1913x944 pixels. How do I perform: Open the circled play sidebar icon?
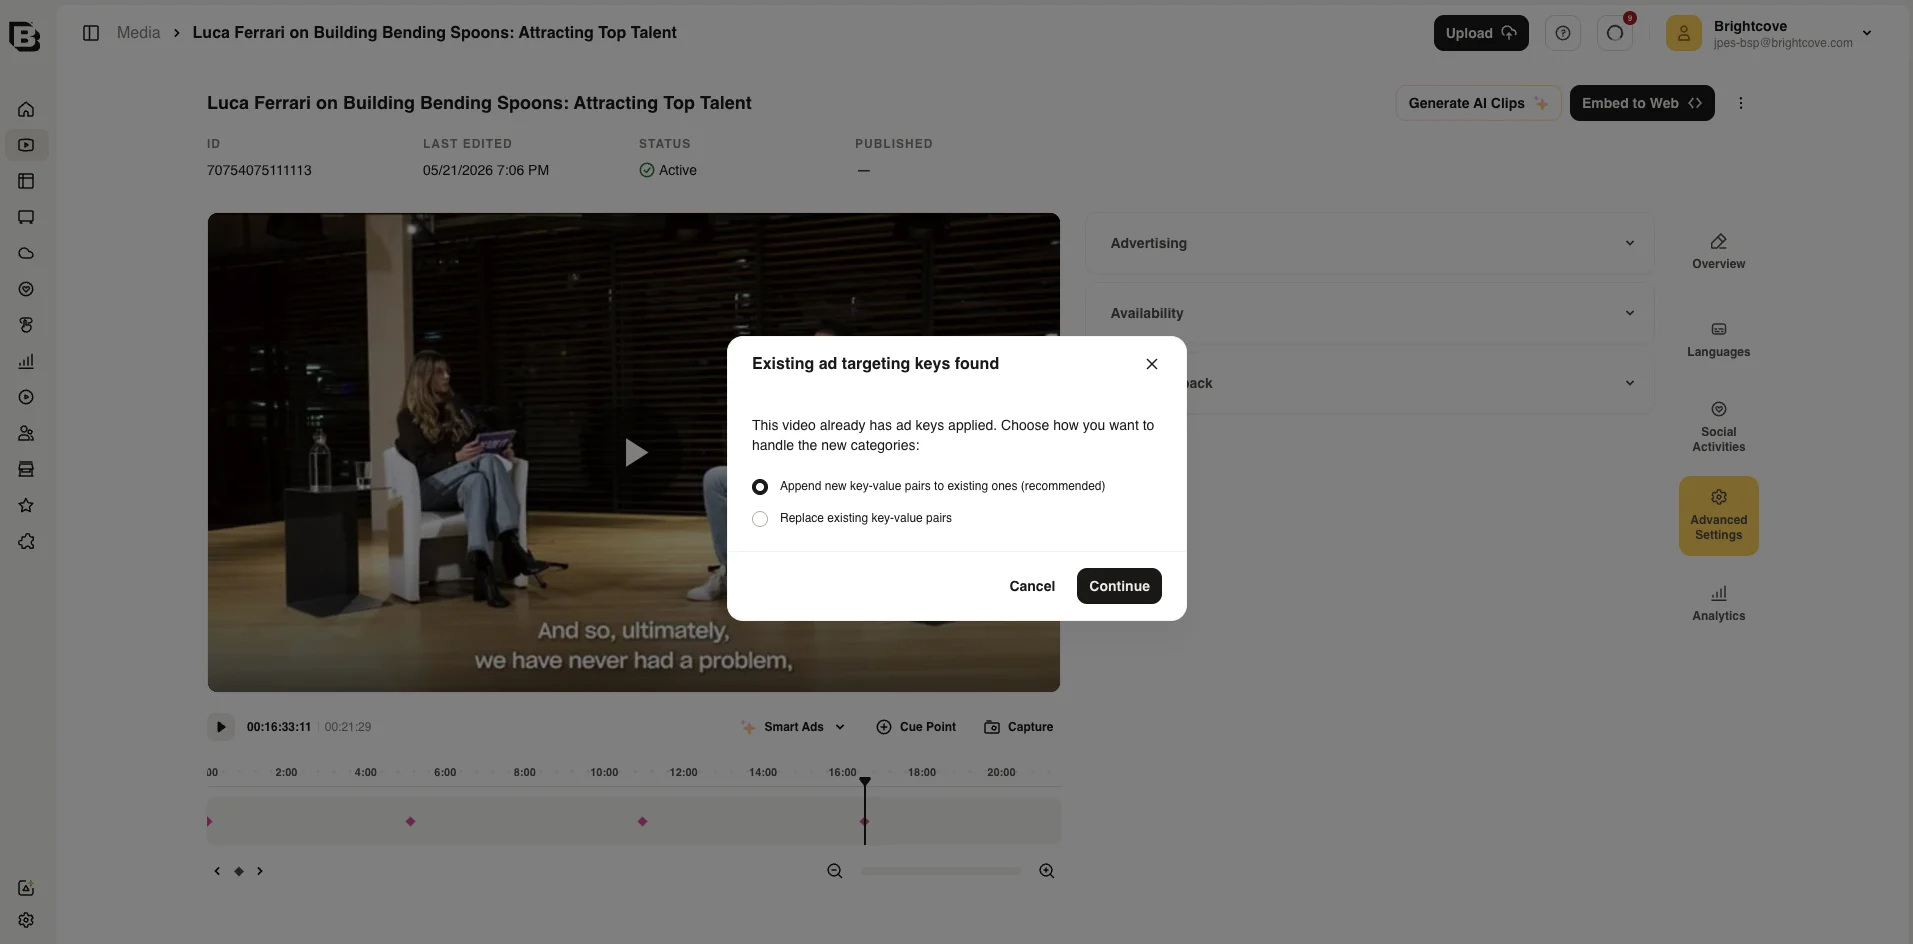point(26,397)
